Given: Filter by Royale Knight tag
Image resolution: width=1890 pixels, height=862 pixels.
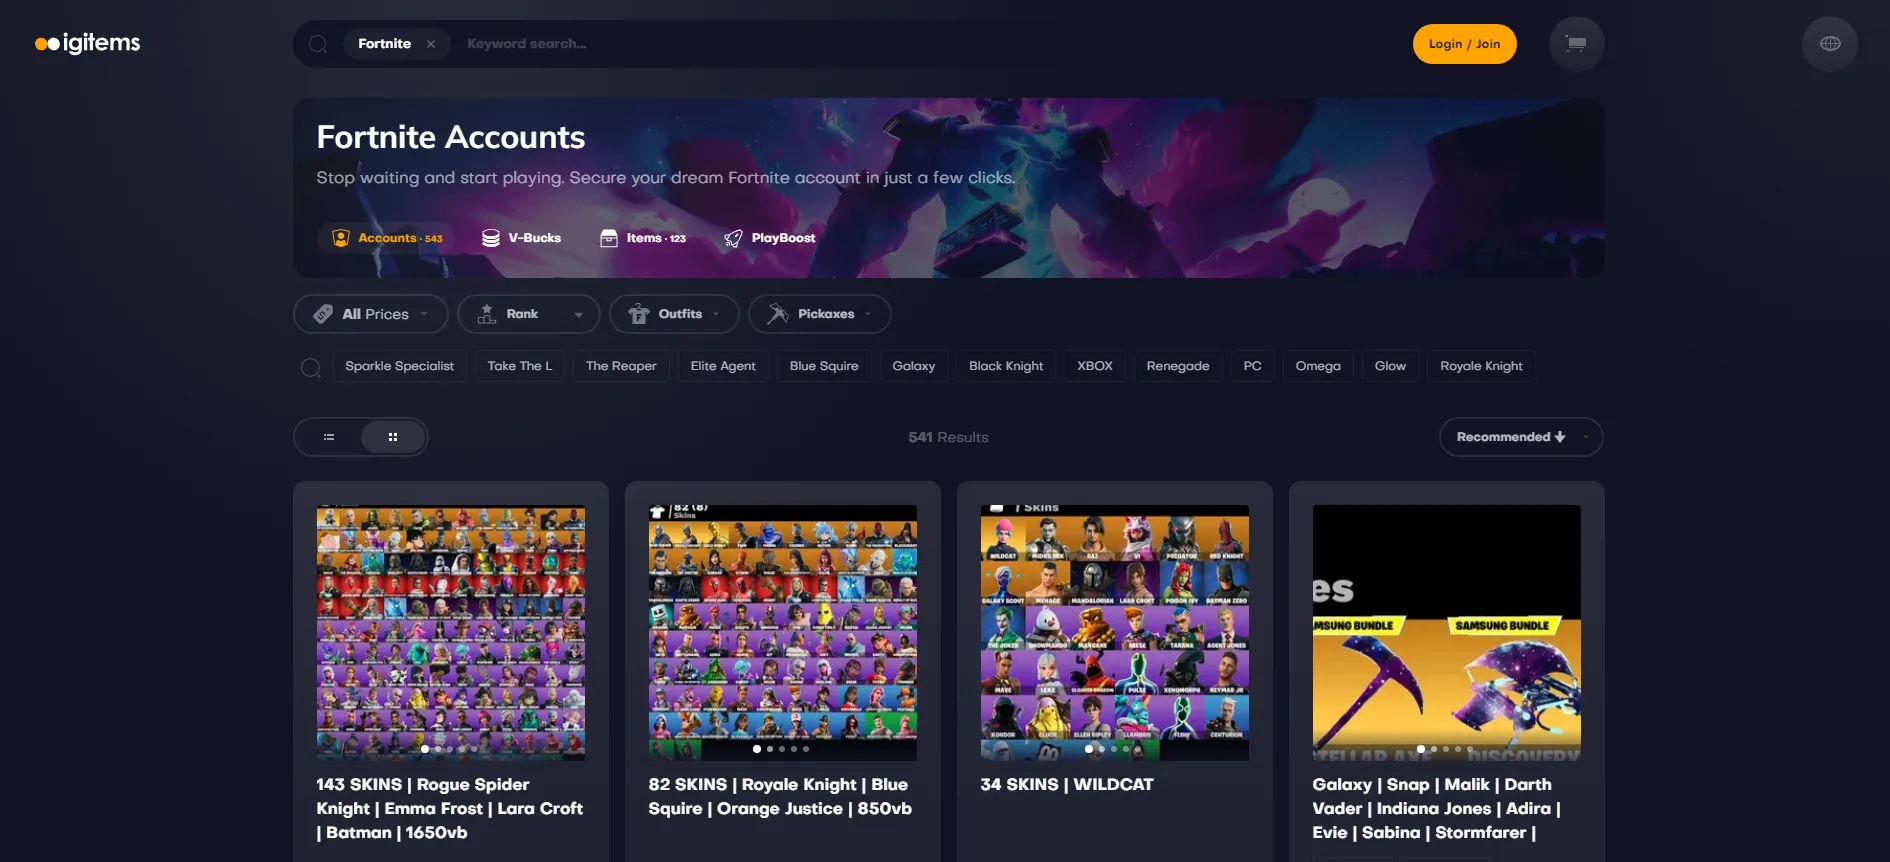Looking at the screenshot, I should pyautogui.click(x=1481, y=366).
